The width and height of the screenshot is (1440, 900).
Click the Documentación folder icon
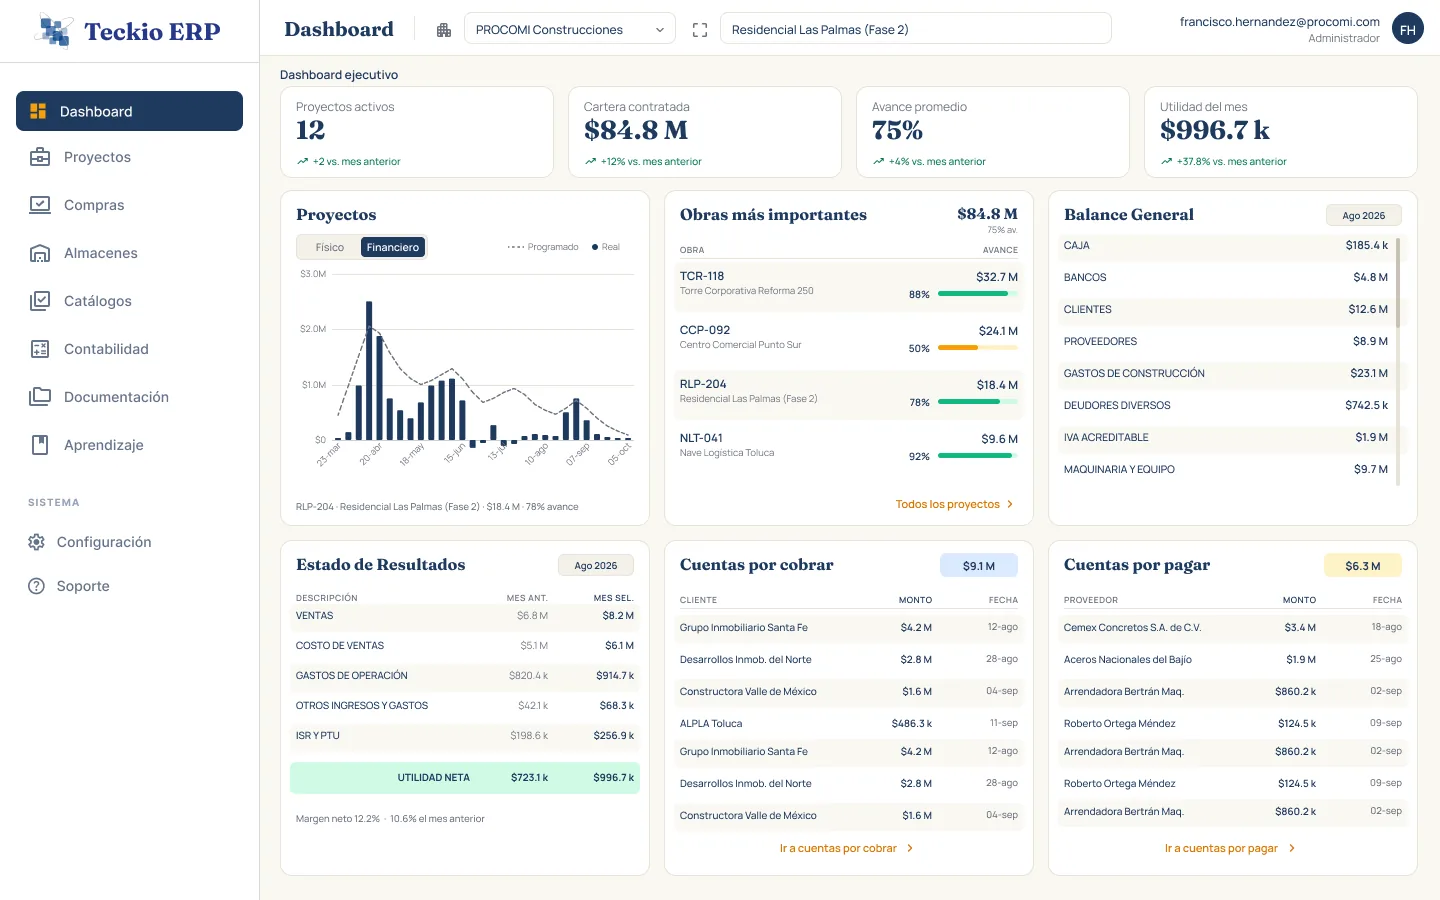[40, 397]
